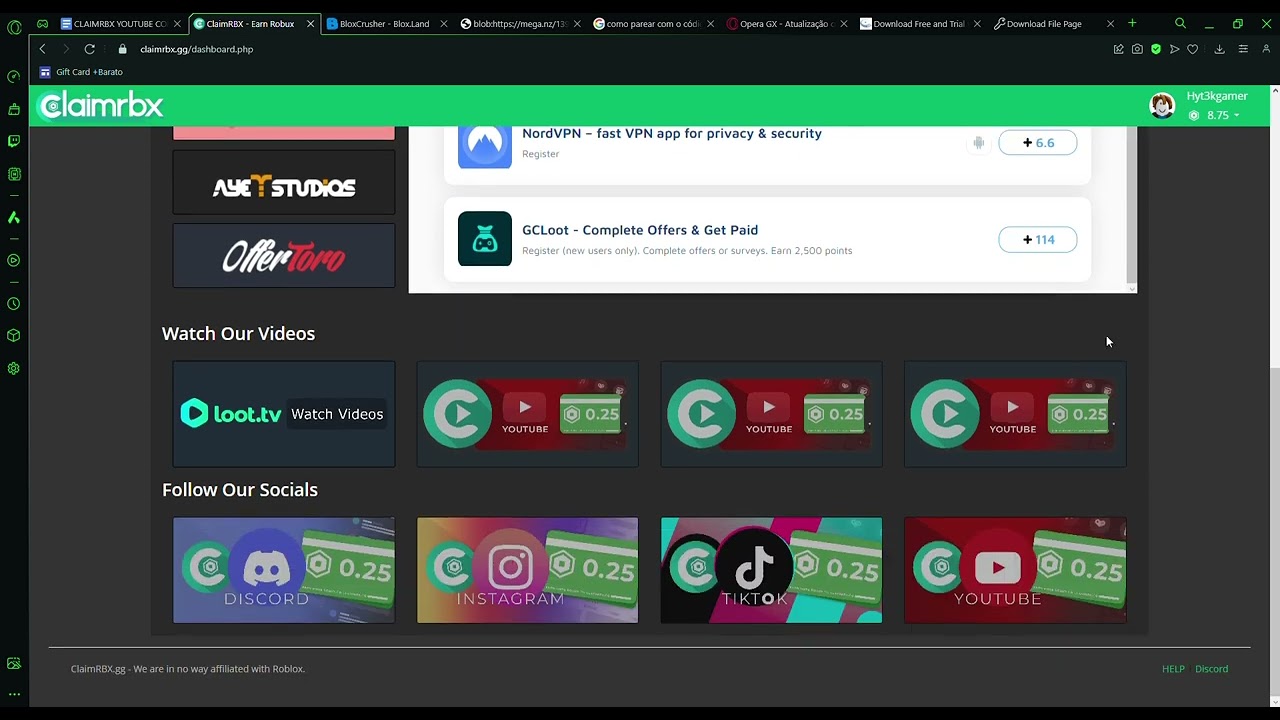Open a new tab with the plus icon

coord(1132,23)
